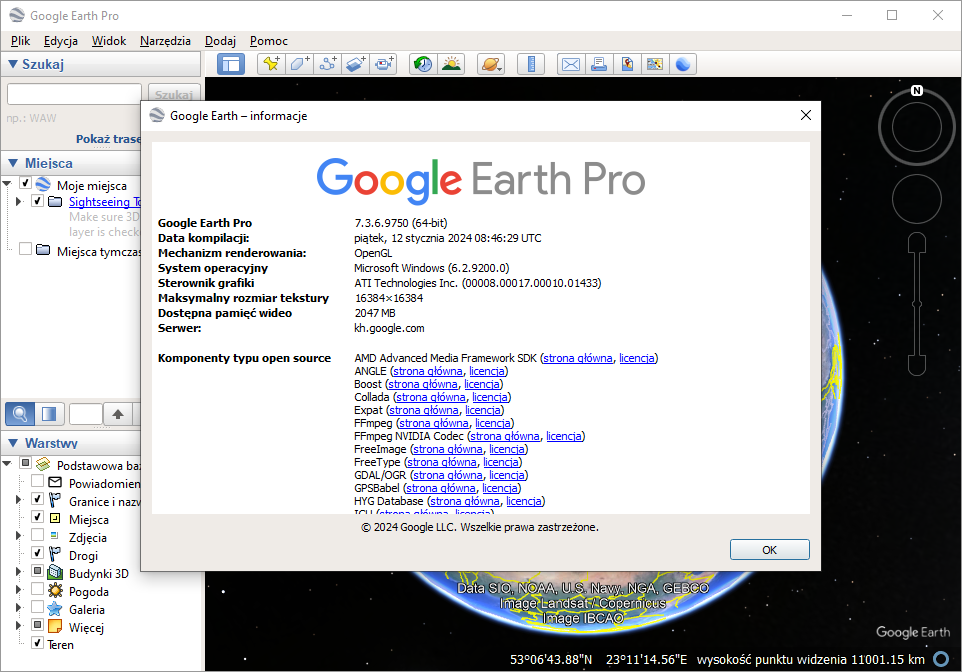This screenshot has height=672, width=962.
Task: Click the move up arrow button
Action: pos(118,414)
